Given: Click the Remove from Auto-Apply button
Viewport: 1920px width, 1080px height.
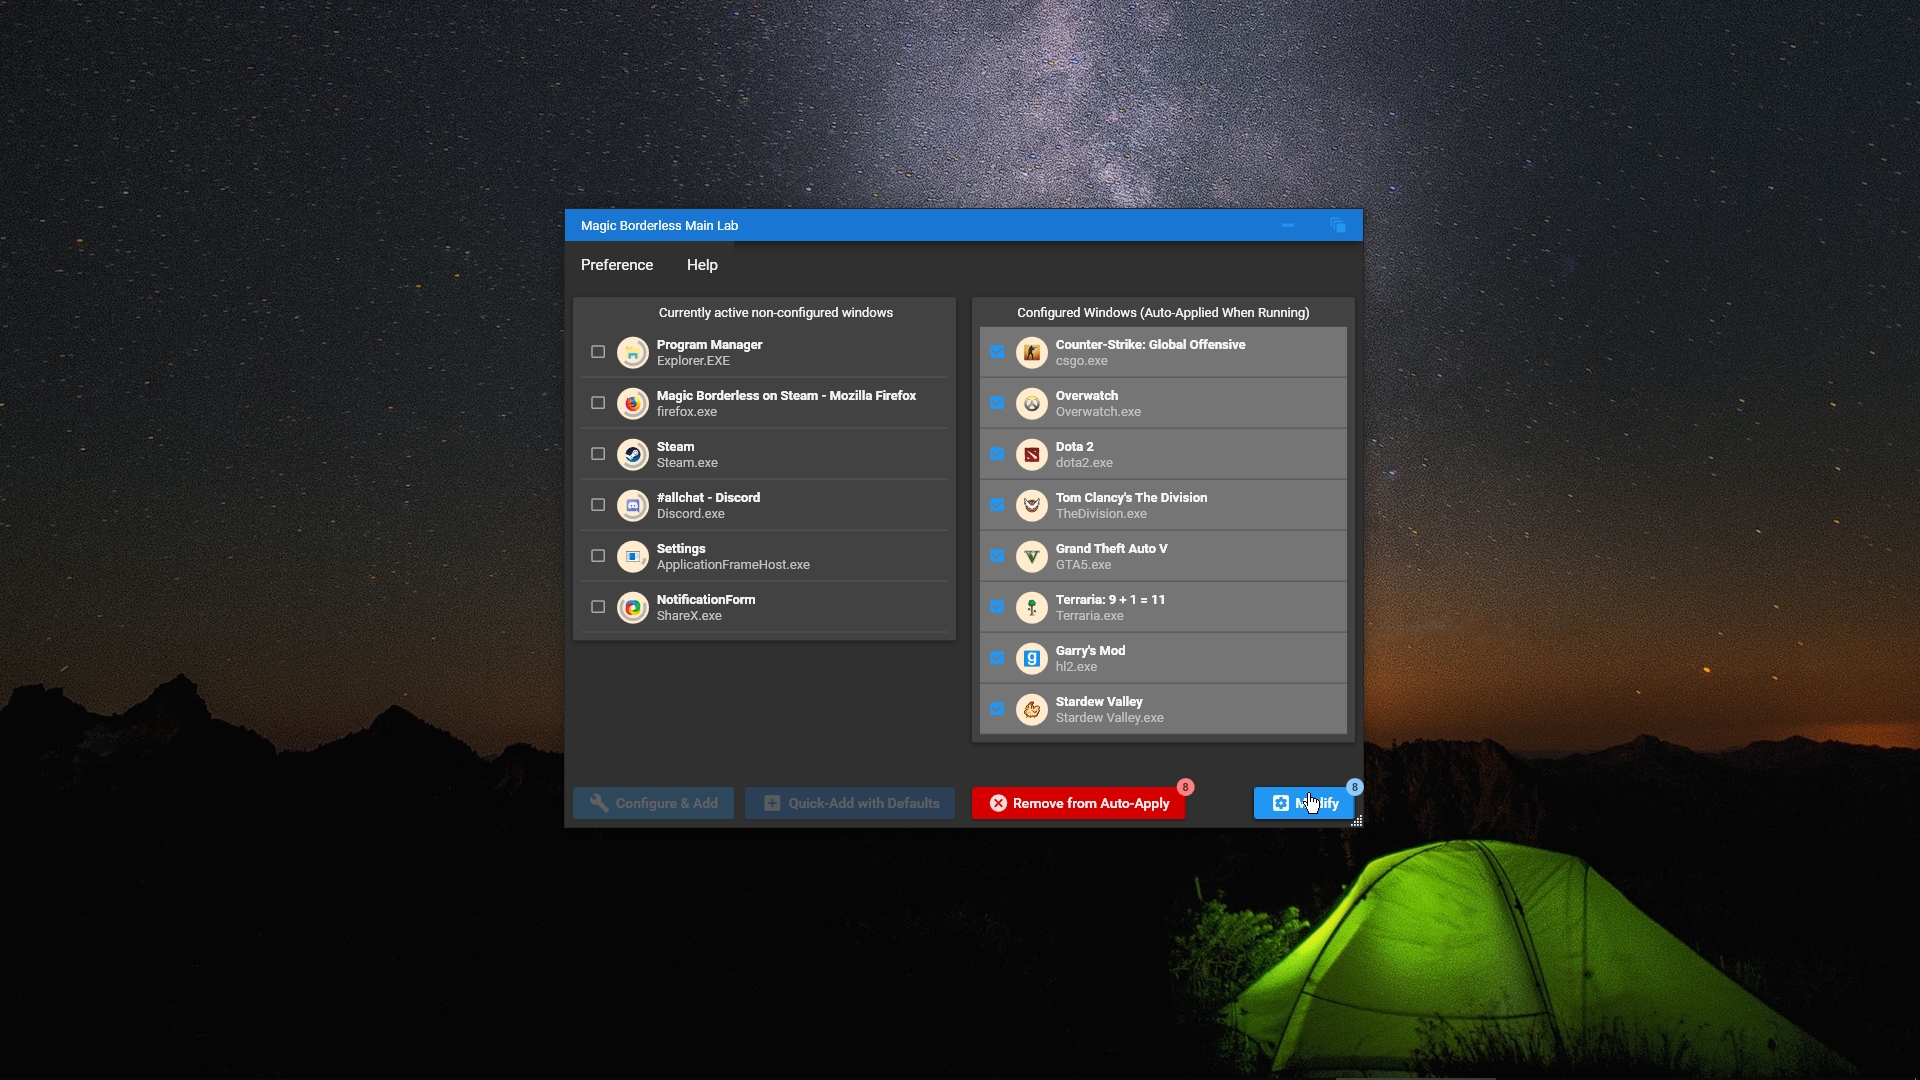Looking at the screenshot, I should [1077, 803].
